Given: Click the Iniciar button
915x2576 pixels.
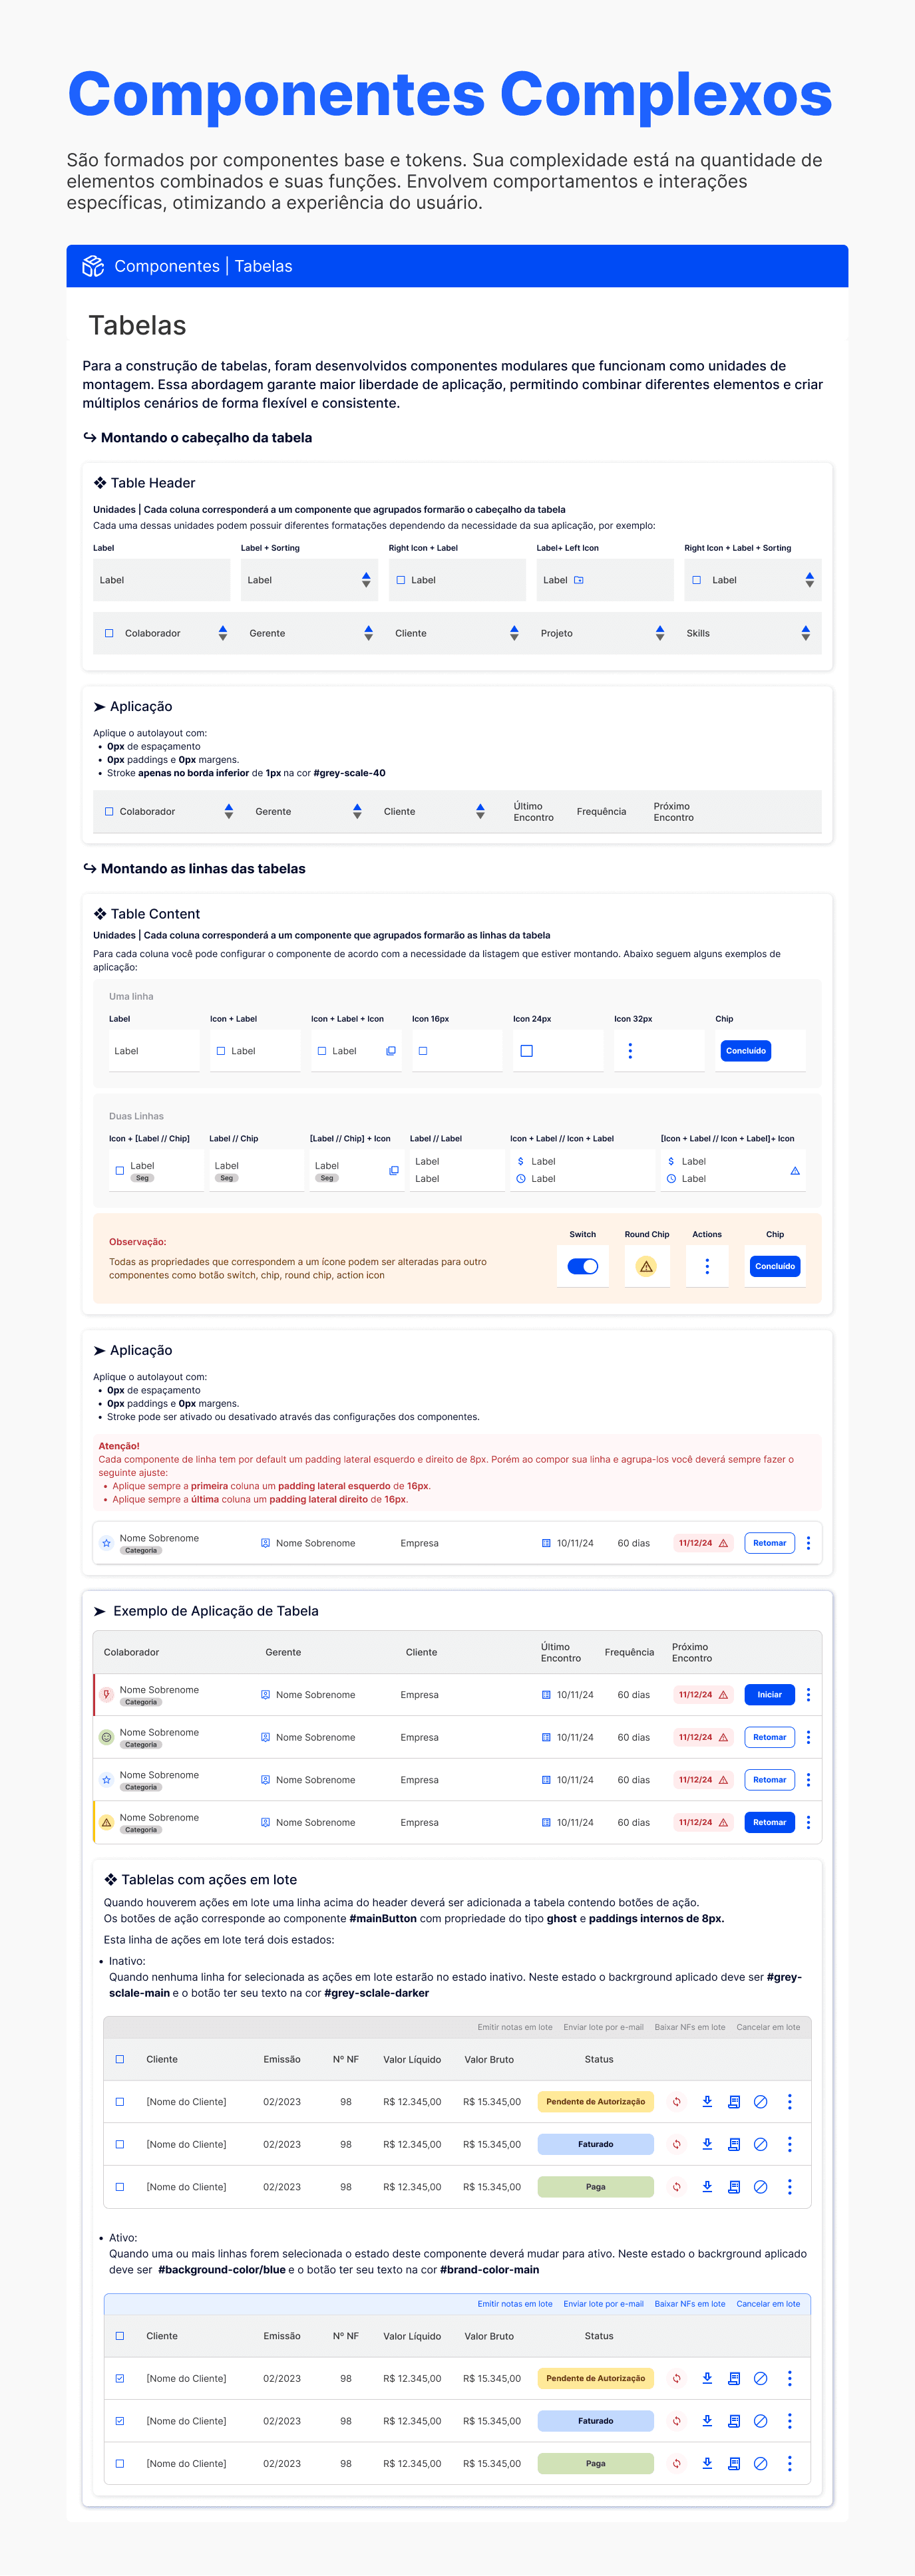Looking at the screenshot, I should coord(769,1695).
